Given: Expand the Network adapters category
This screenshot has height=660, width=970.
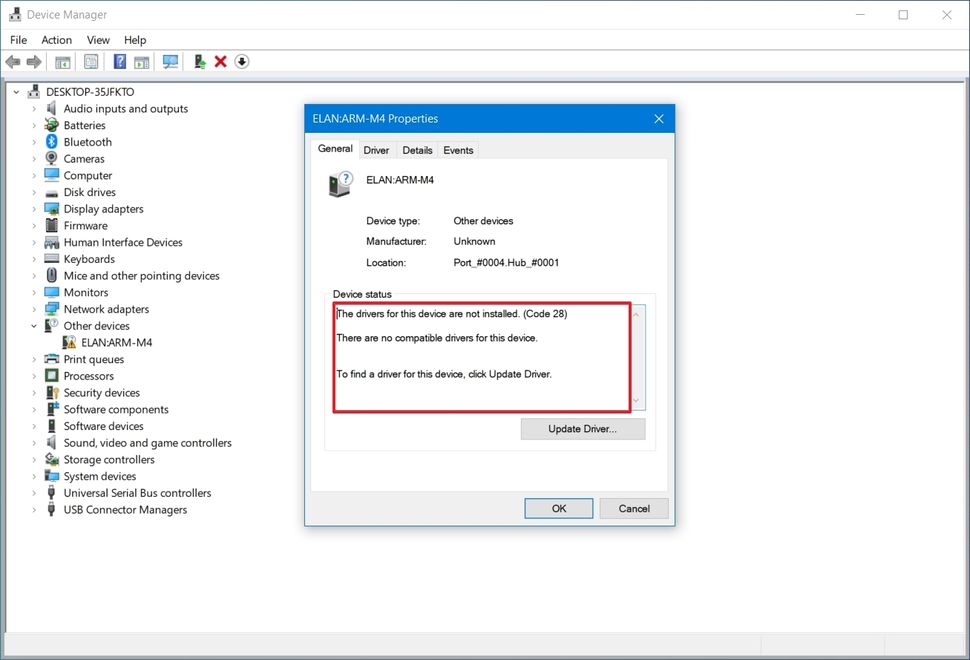Looking at the screenshot, I should 34,309.
